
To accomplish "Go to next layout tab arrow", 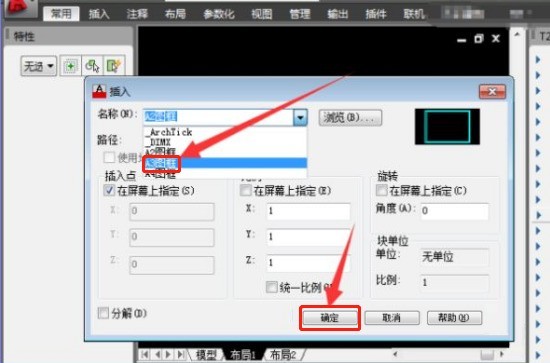I will coord(168,355).
